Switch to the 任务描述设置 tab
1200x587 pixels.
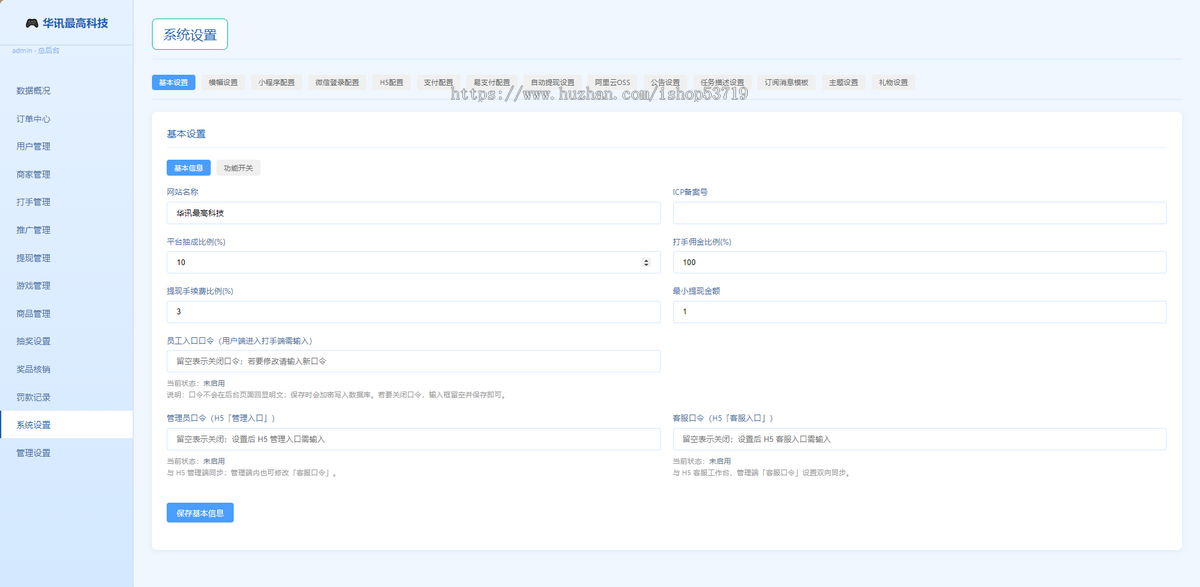click(722, 83)
